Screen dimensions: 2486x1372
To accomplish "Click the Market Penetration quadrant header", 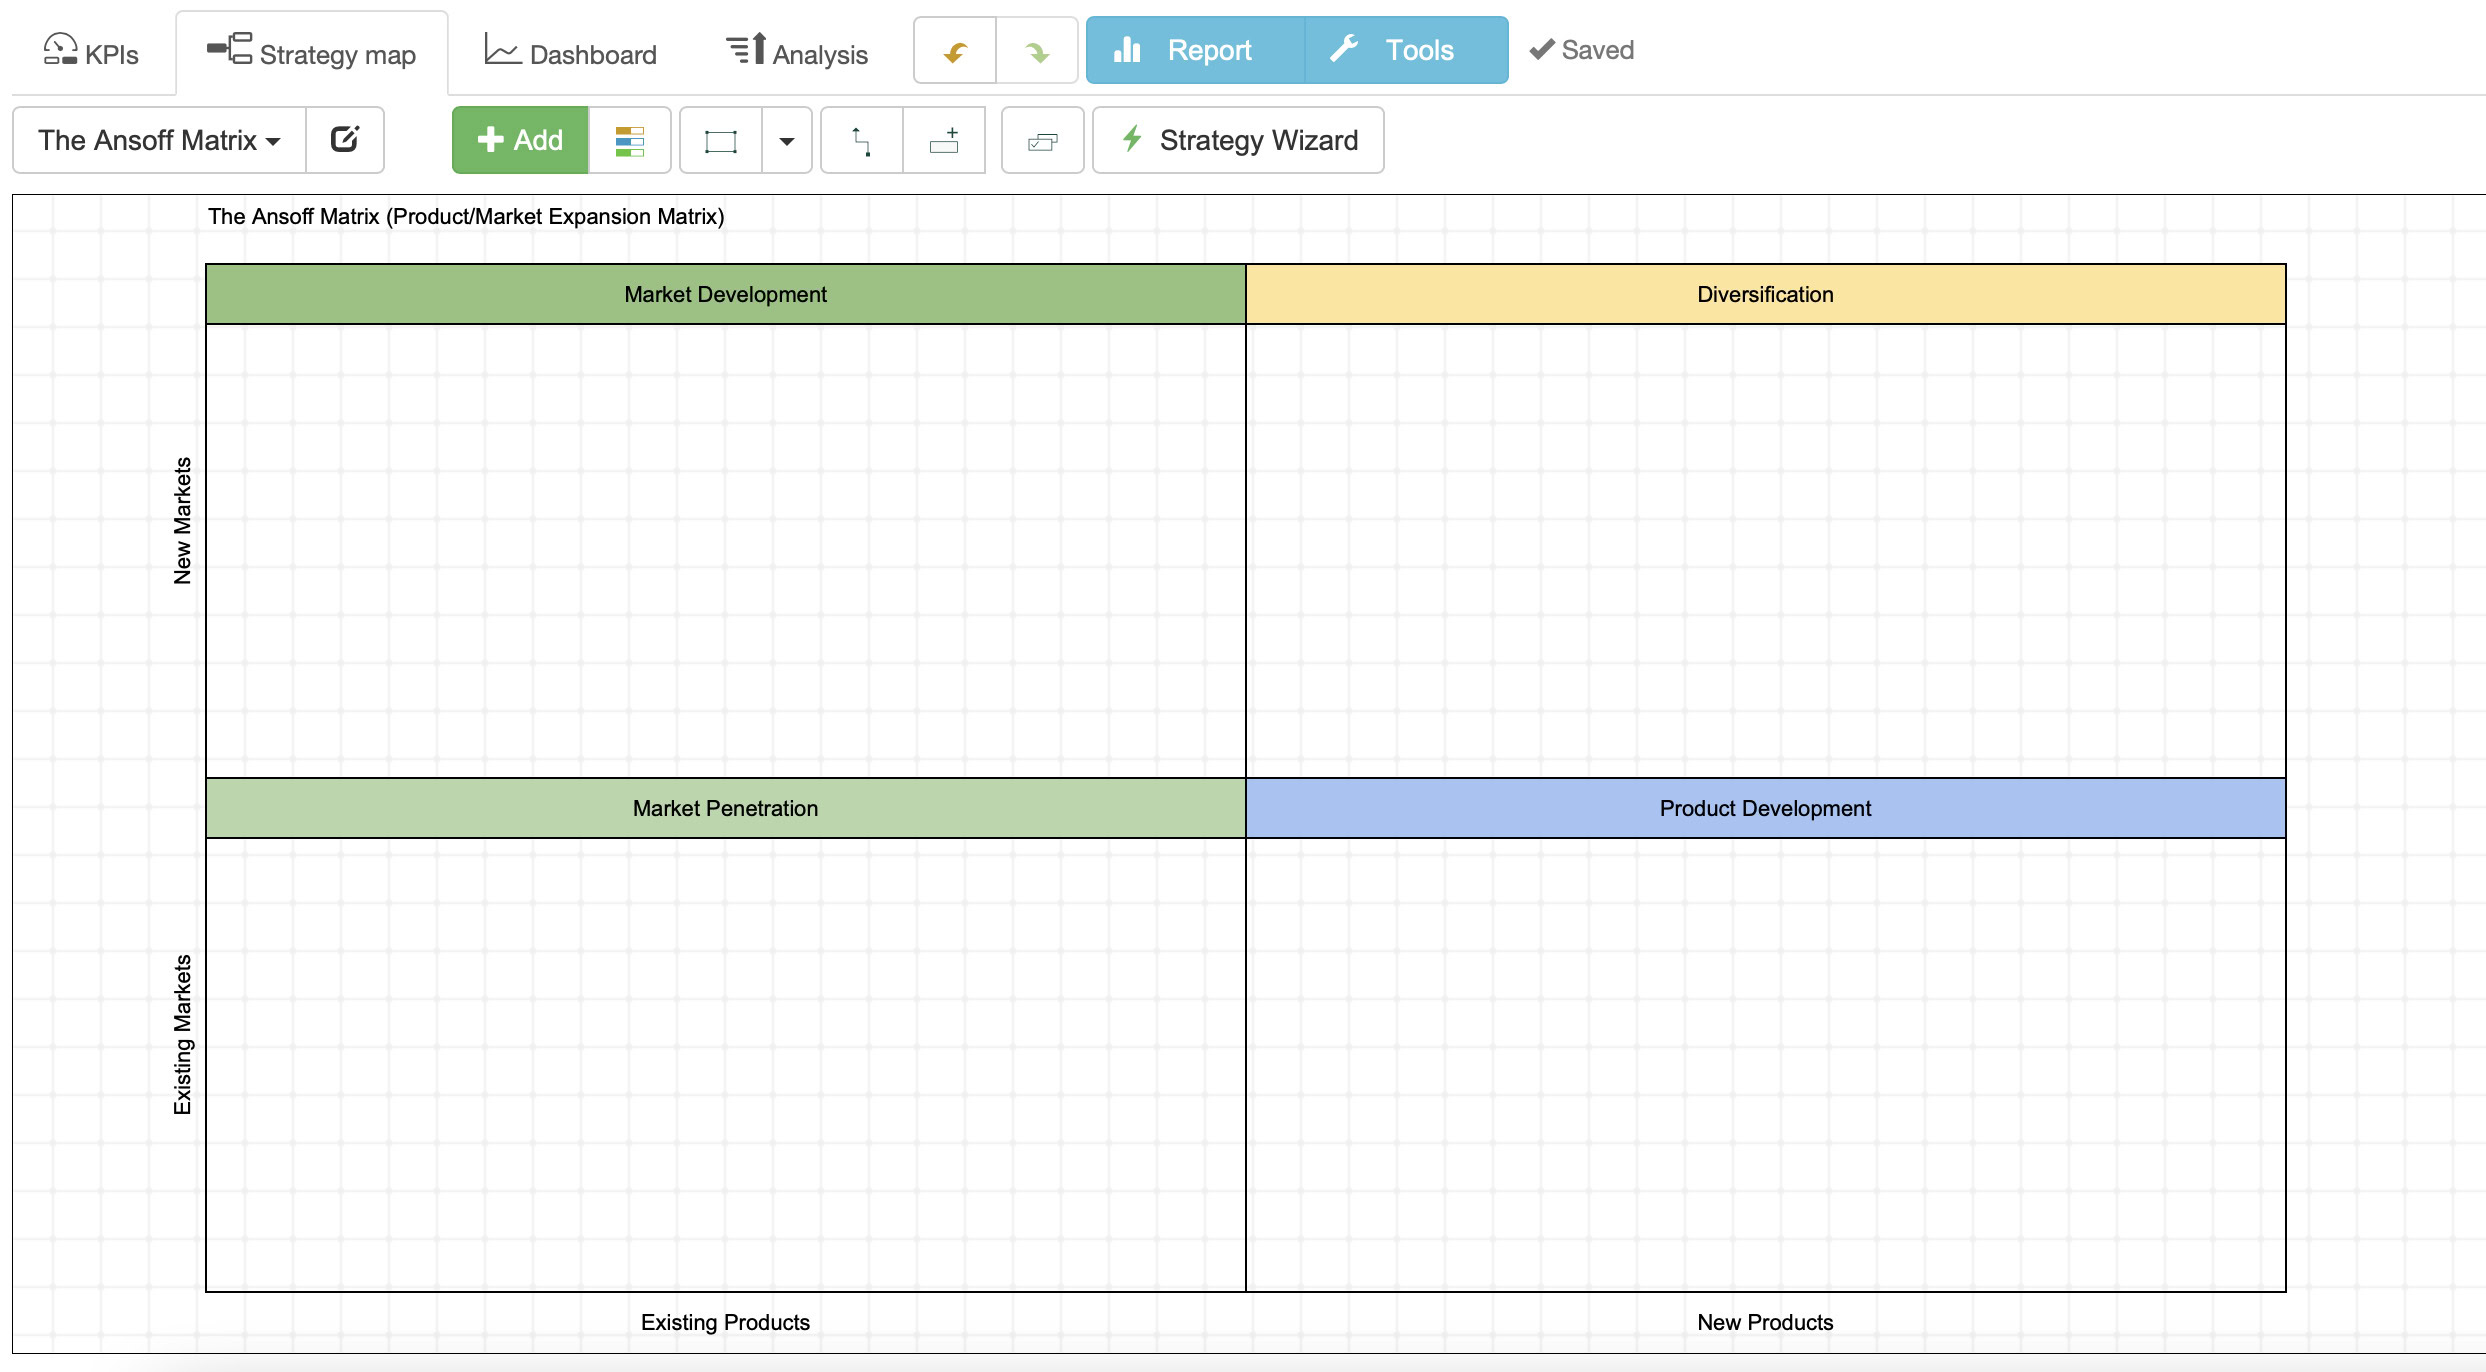I will pos(725,808).
